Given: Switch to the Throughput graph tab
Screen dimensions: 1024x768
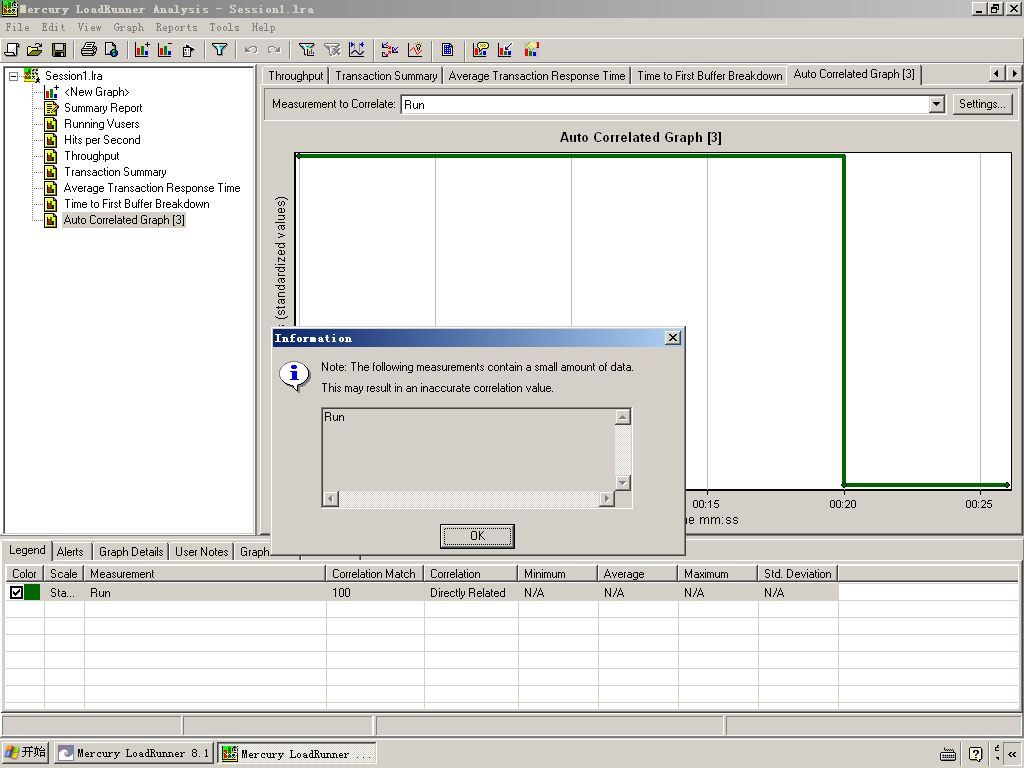Looking at the screenshot, I should click(295, 76).
